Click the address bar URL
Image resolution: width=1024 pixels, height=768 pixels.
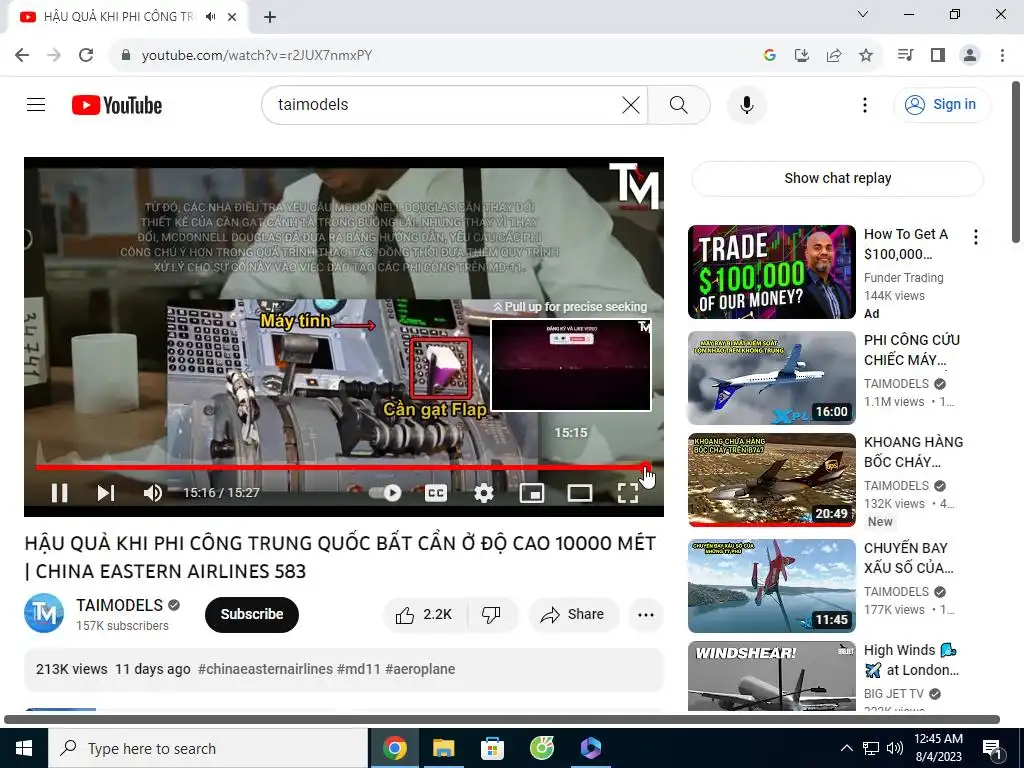[x=257, y=55]
